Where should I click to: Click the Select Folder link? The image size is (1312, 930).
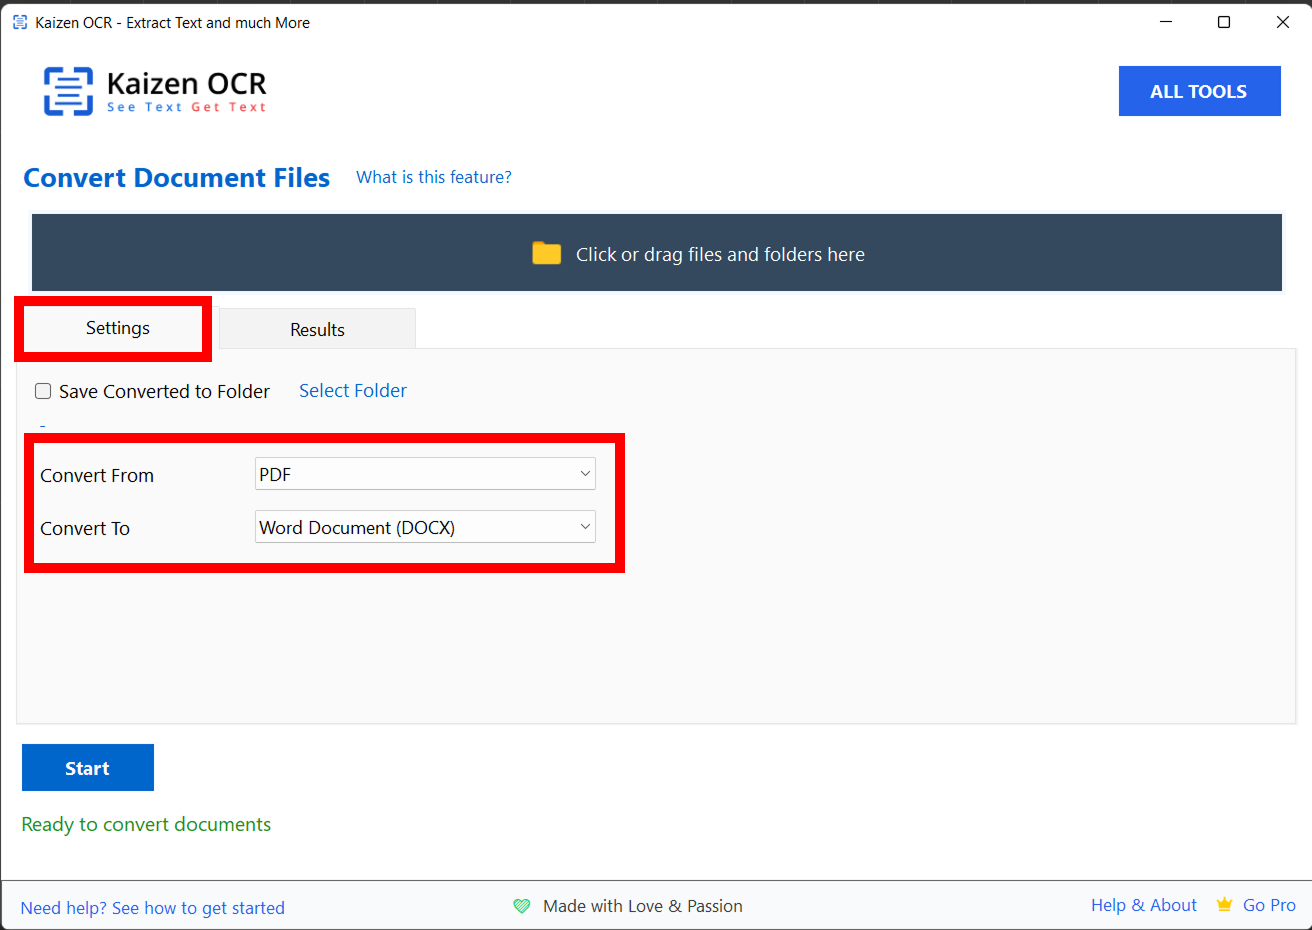tap(353, 391)
